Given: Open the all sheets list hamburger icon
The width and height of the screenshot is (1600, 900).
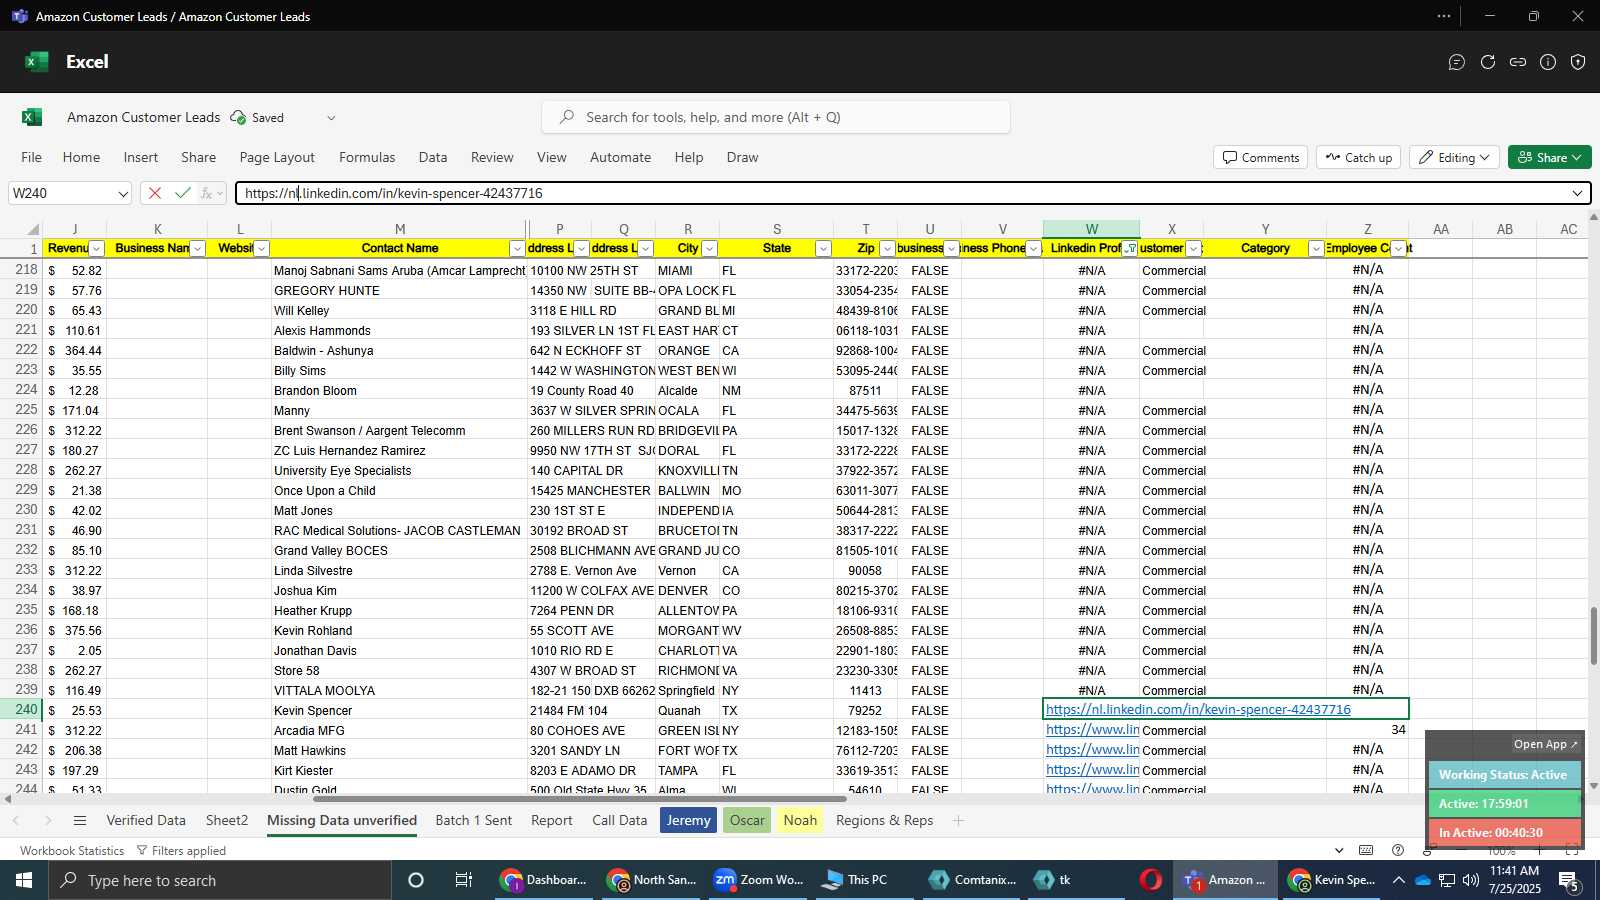Looking at the screenshot, I should point(80,821).
